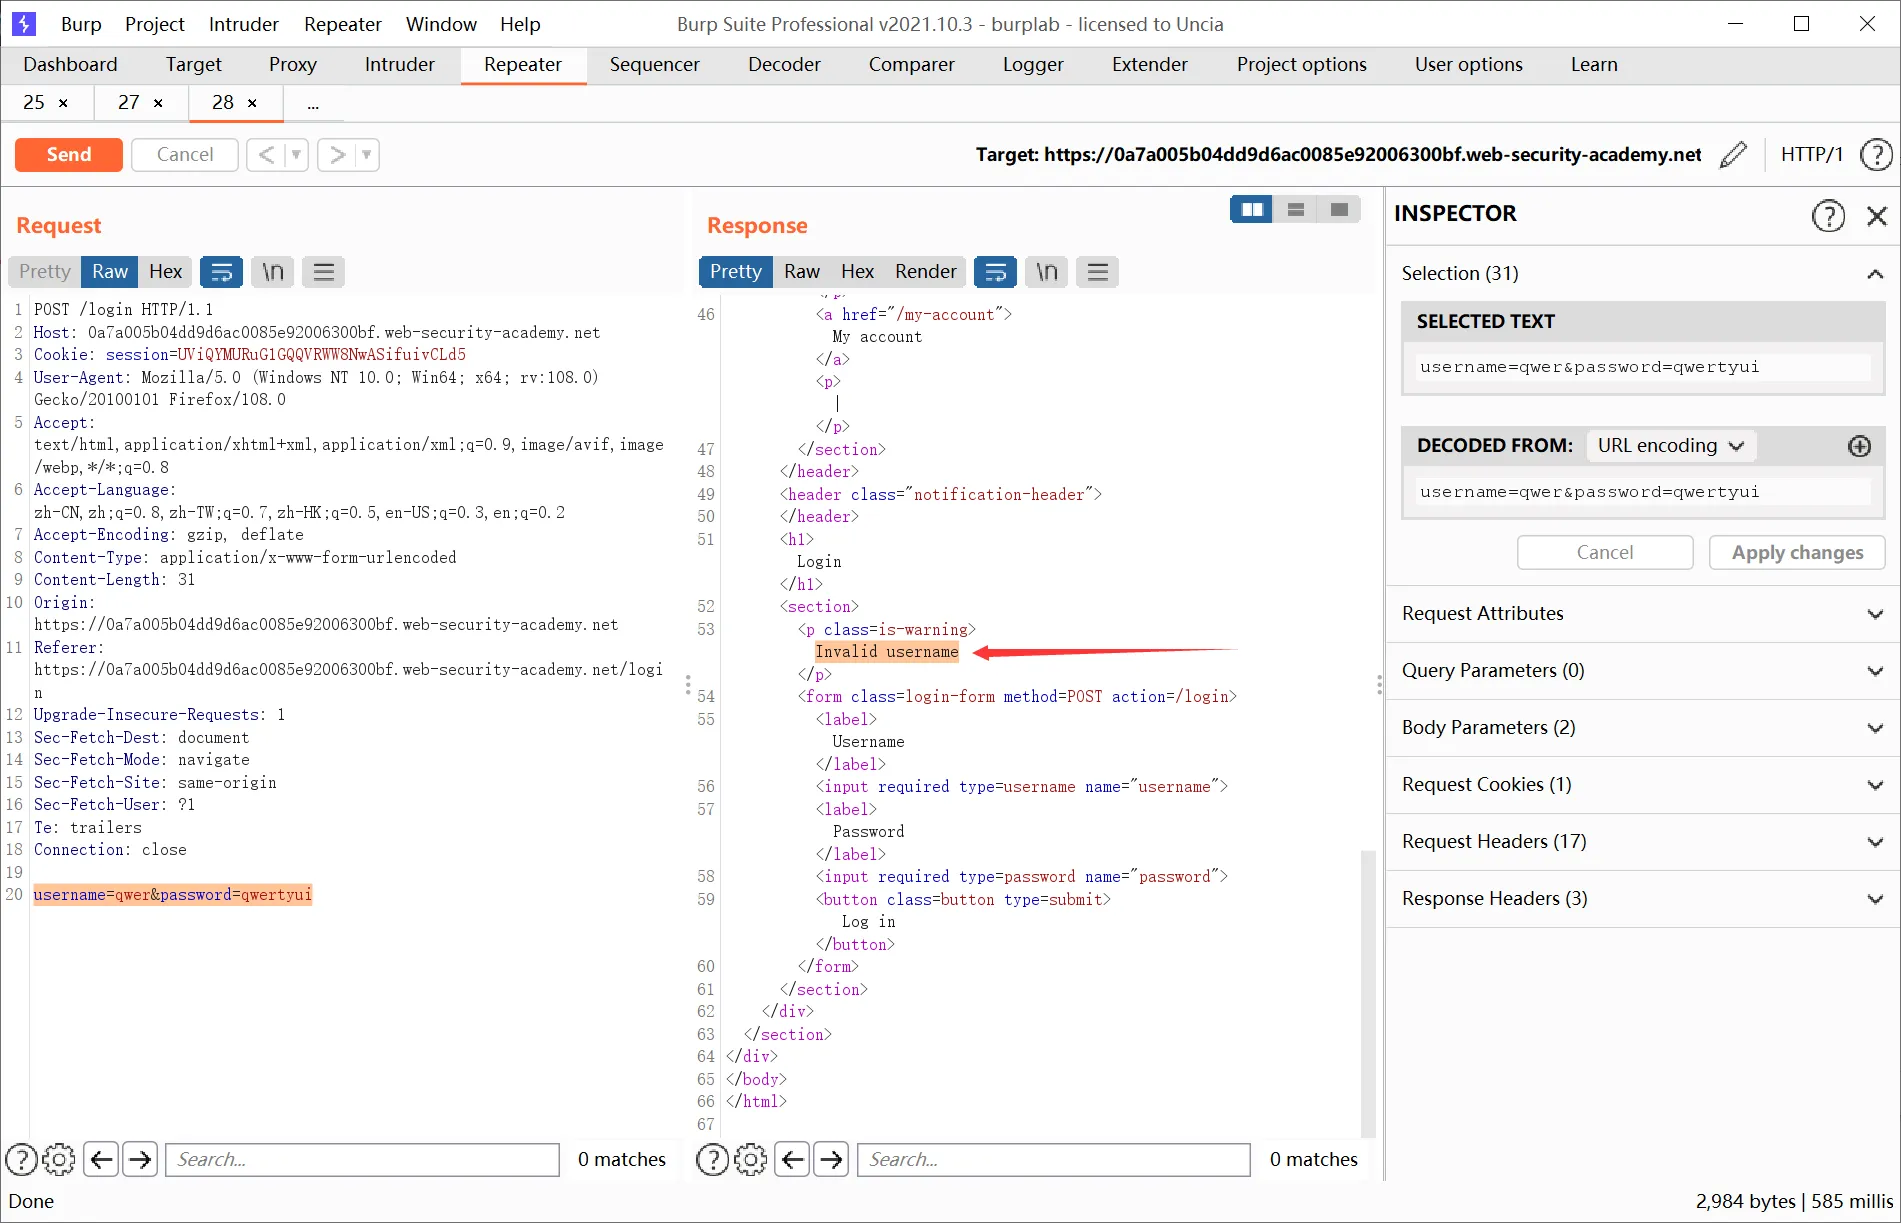Open the Burp menu
Screen dimensions: 1901x1223
coord(81,24)
